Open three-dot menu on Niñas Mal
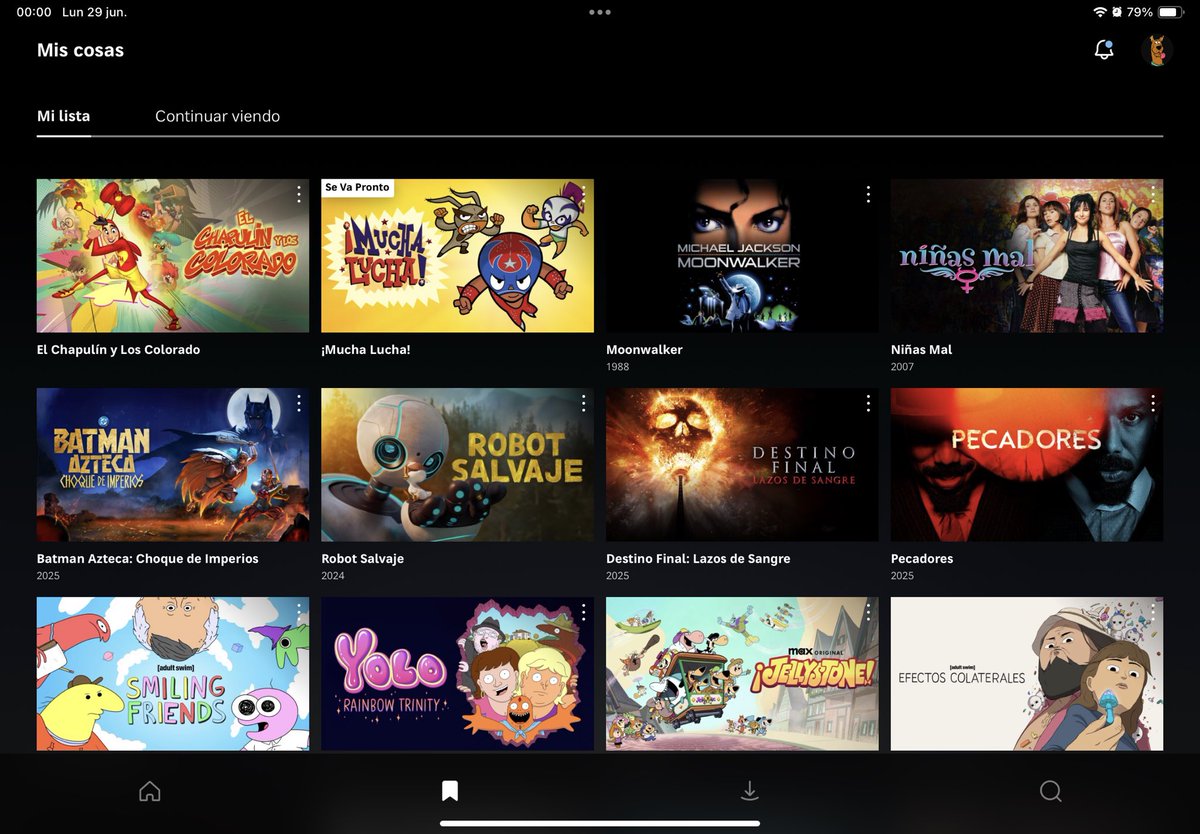Viewport: 1200px width, 834px height. click(x=1153, y=194)
